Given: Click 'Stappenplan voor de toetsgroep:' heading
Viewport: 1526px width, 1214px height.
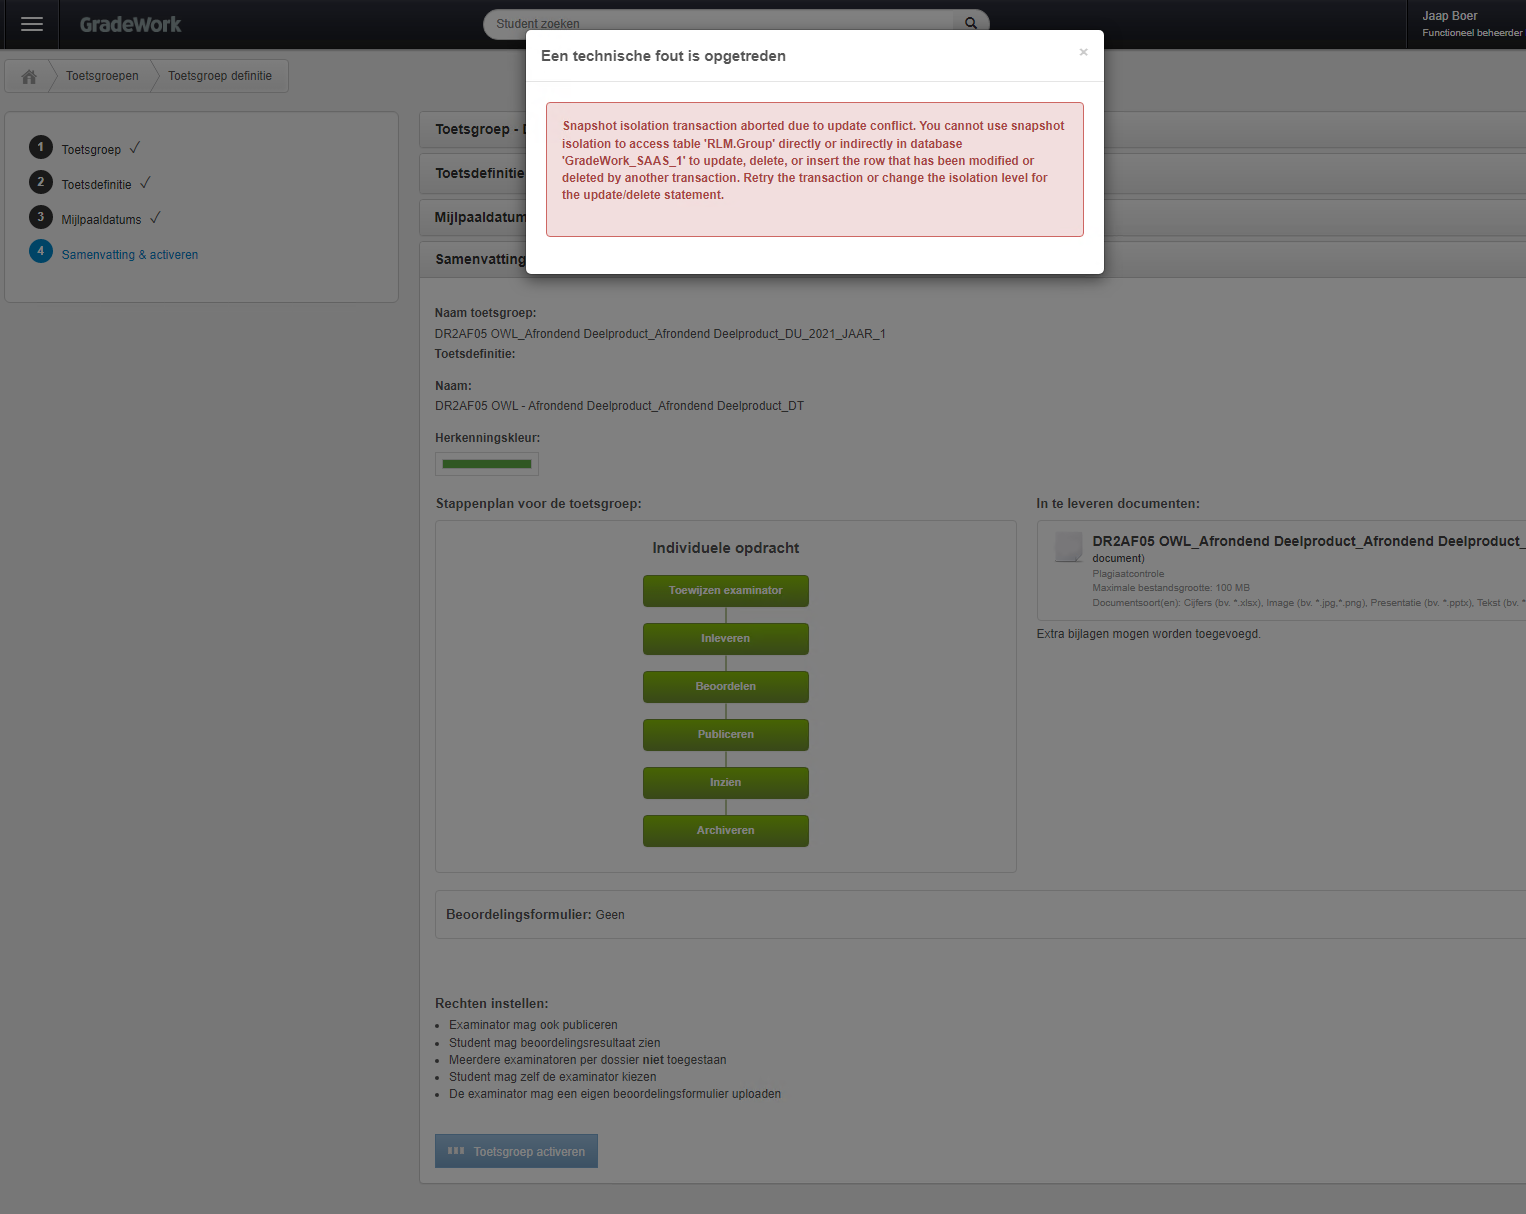Looking at the screenshot, I should coord(539,504).
